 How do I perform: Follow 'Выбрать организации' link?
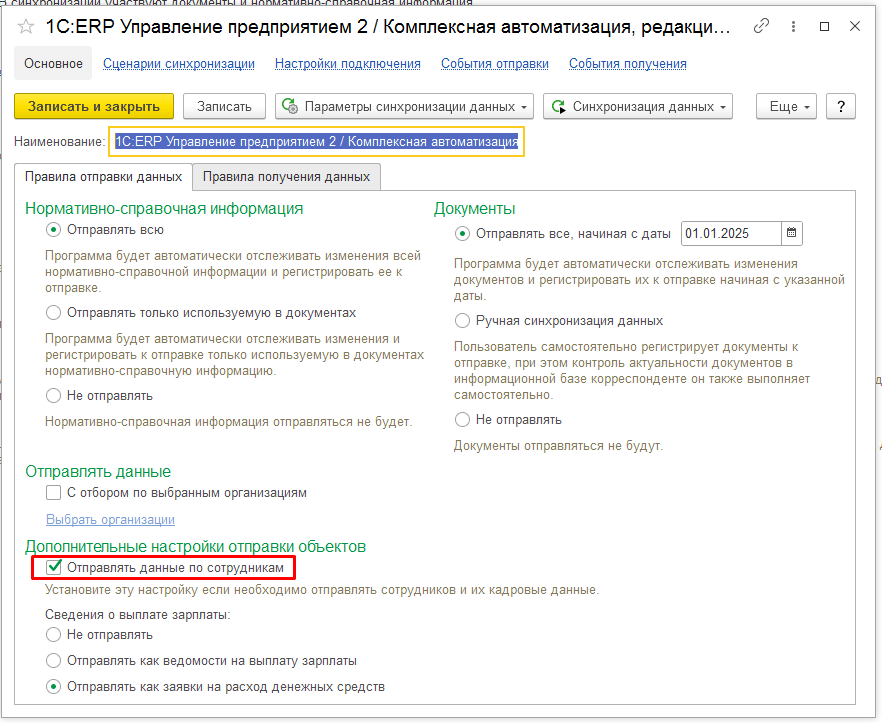tap(110, 519)
